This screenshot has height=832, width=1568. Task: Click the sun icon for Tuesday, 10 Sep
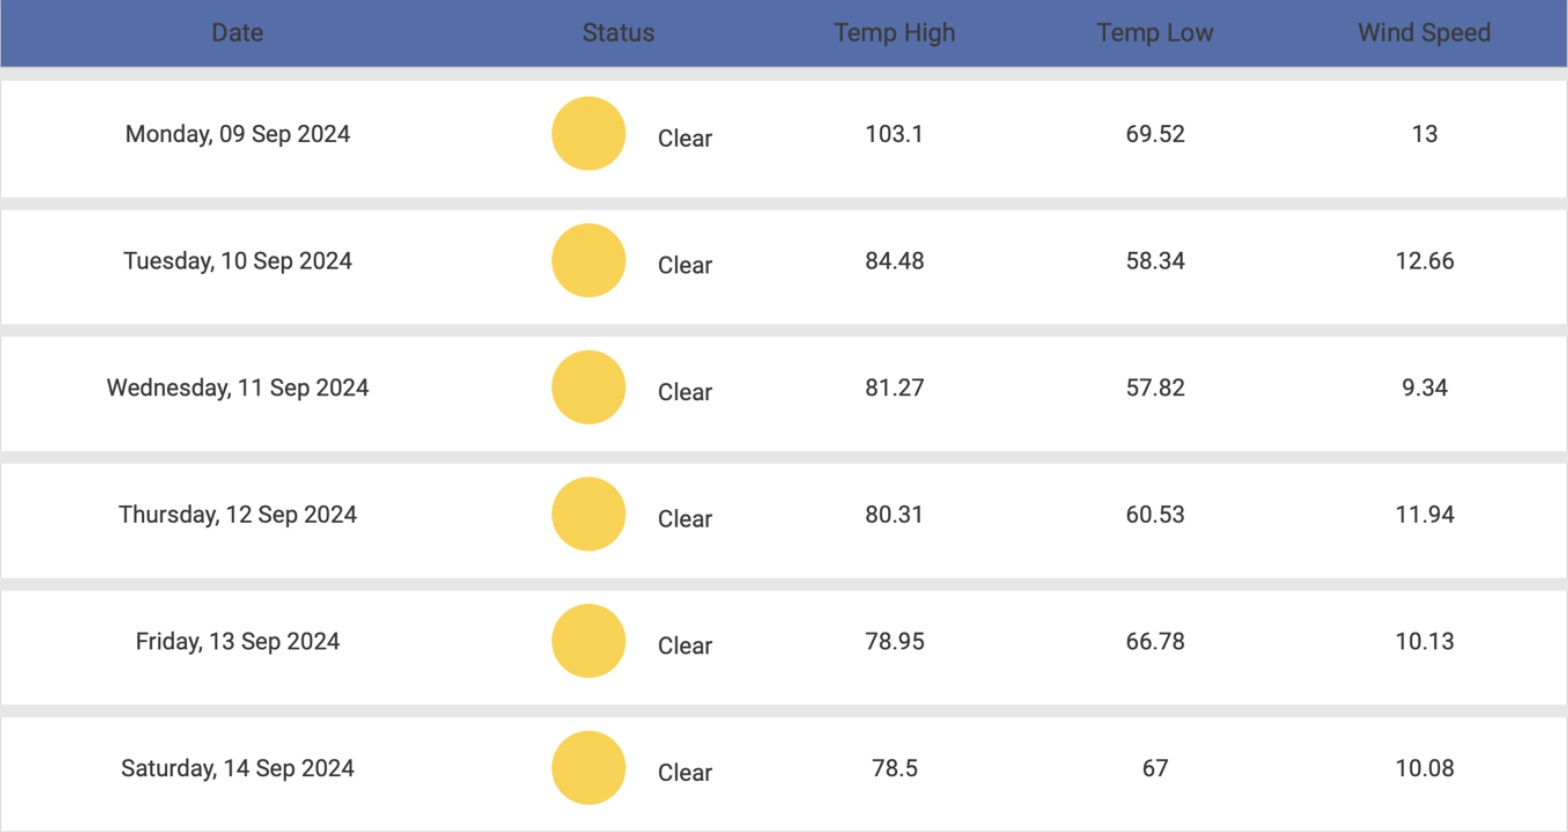588,261
